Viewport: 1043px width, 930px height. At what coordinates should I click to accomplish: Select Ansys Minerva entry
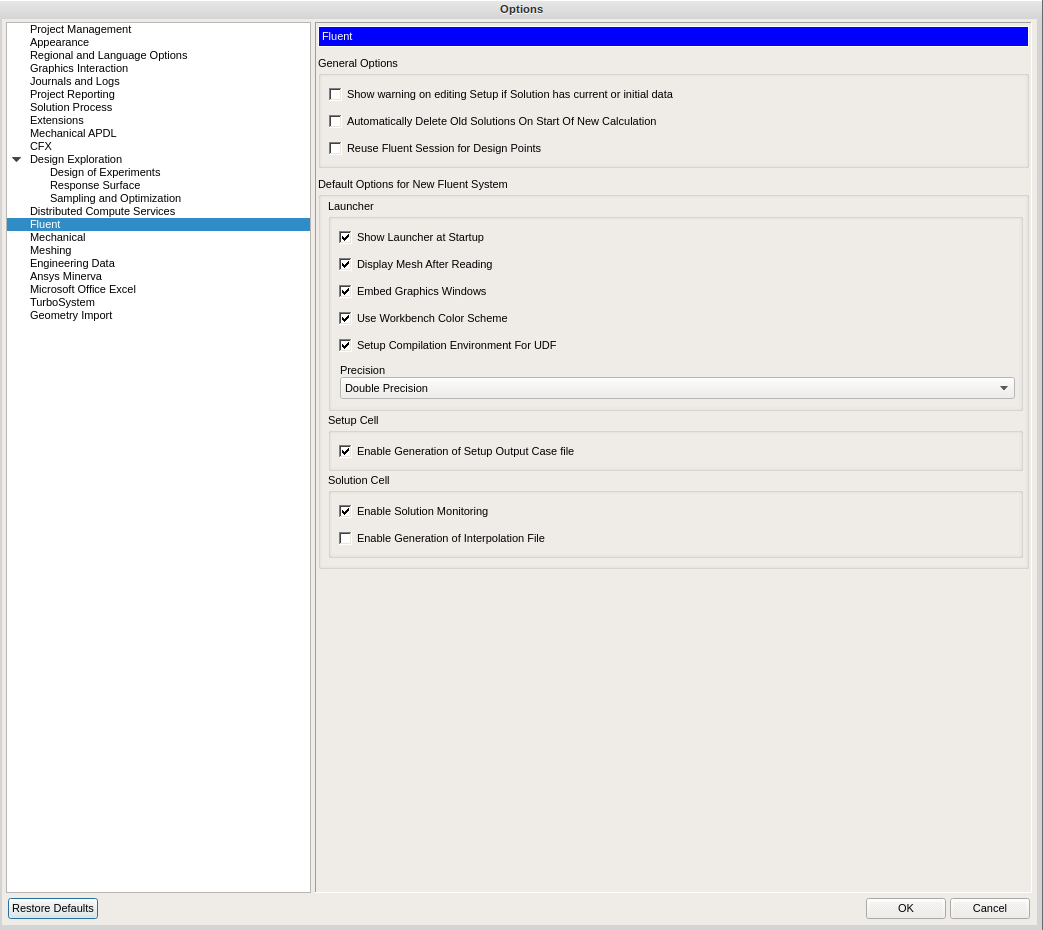point(66,276)
